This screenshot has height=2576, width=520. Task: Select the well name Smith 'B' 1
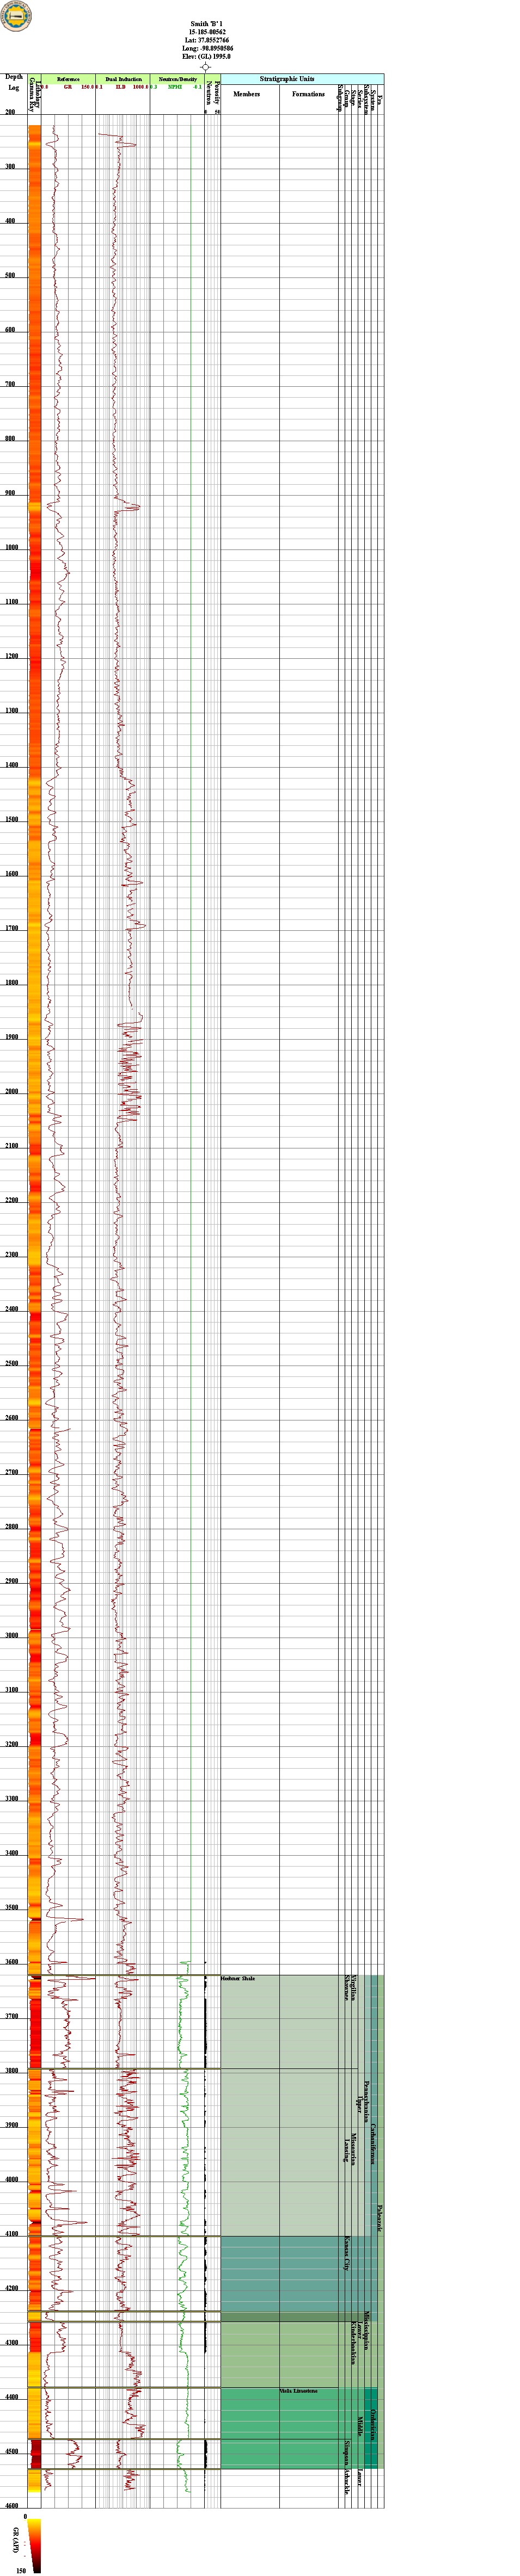pyautogui.click(x=207, y=23)
